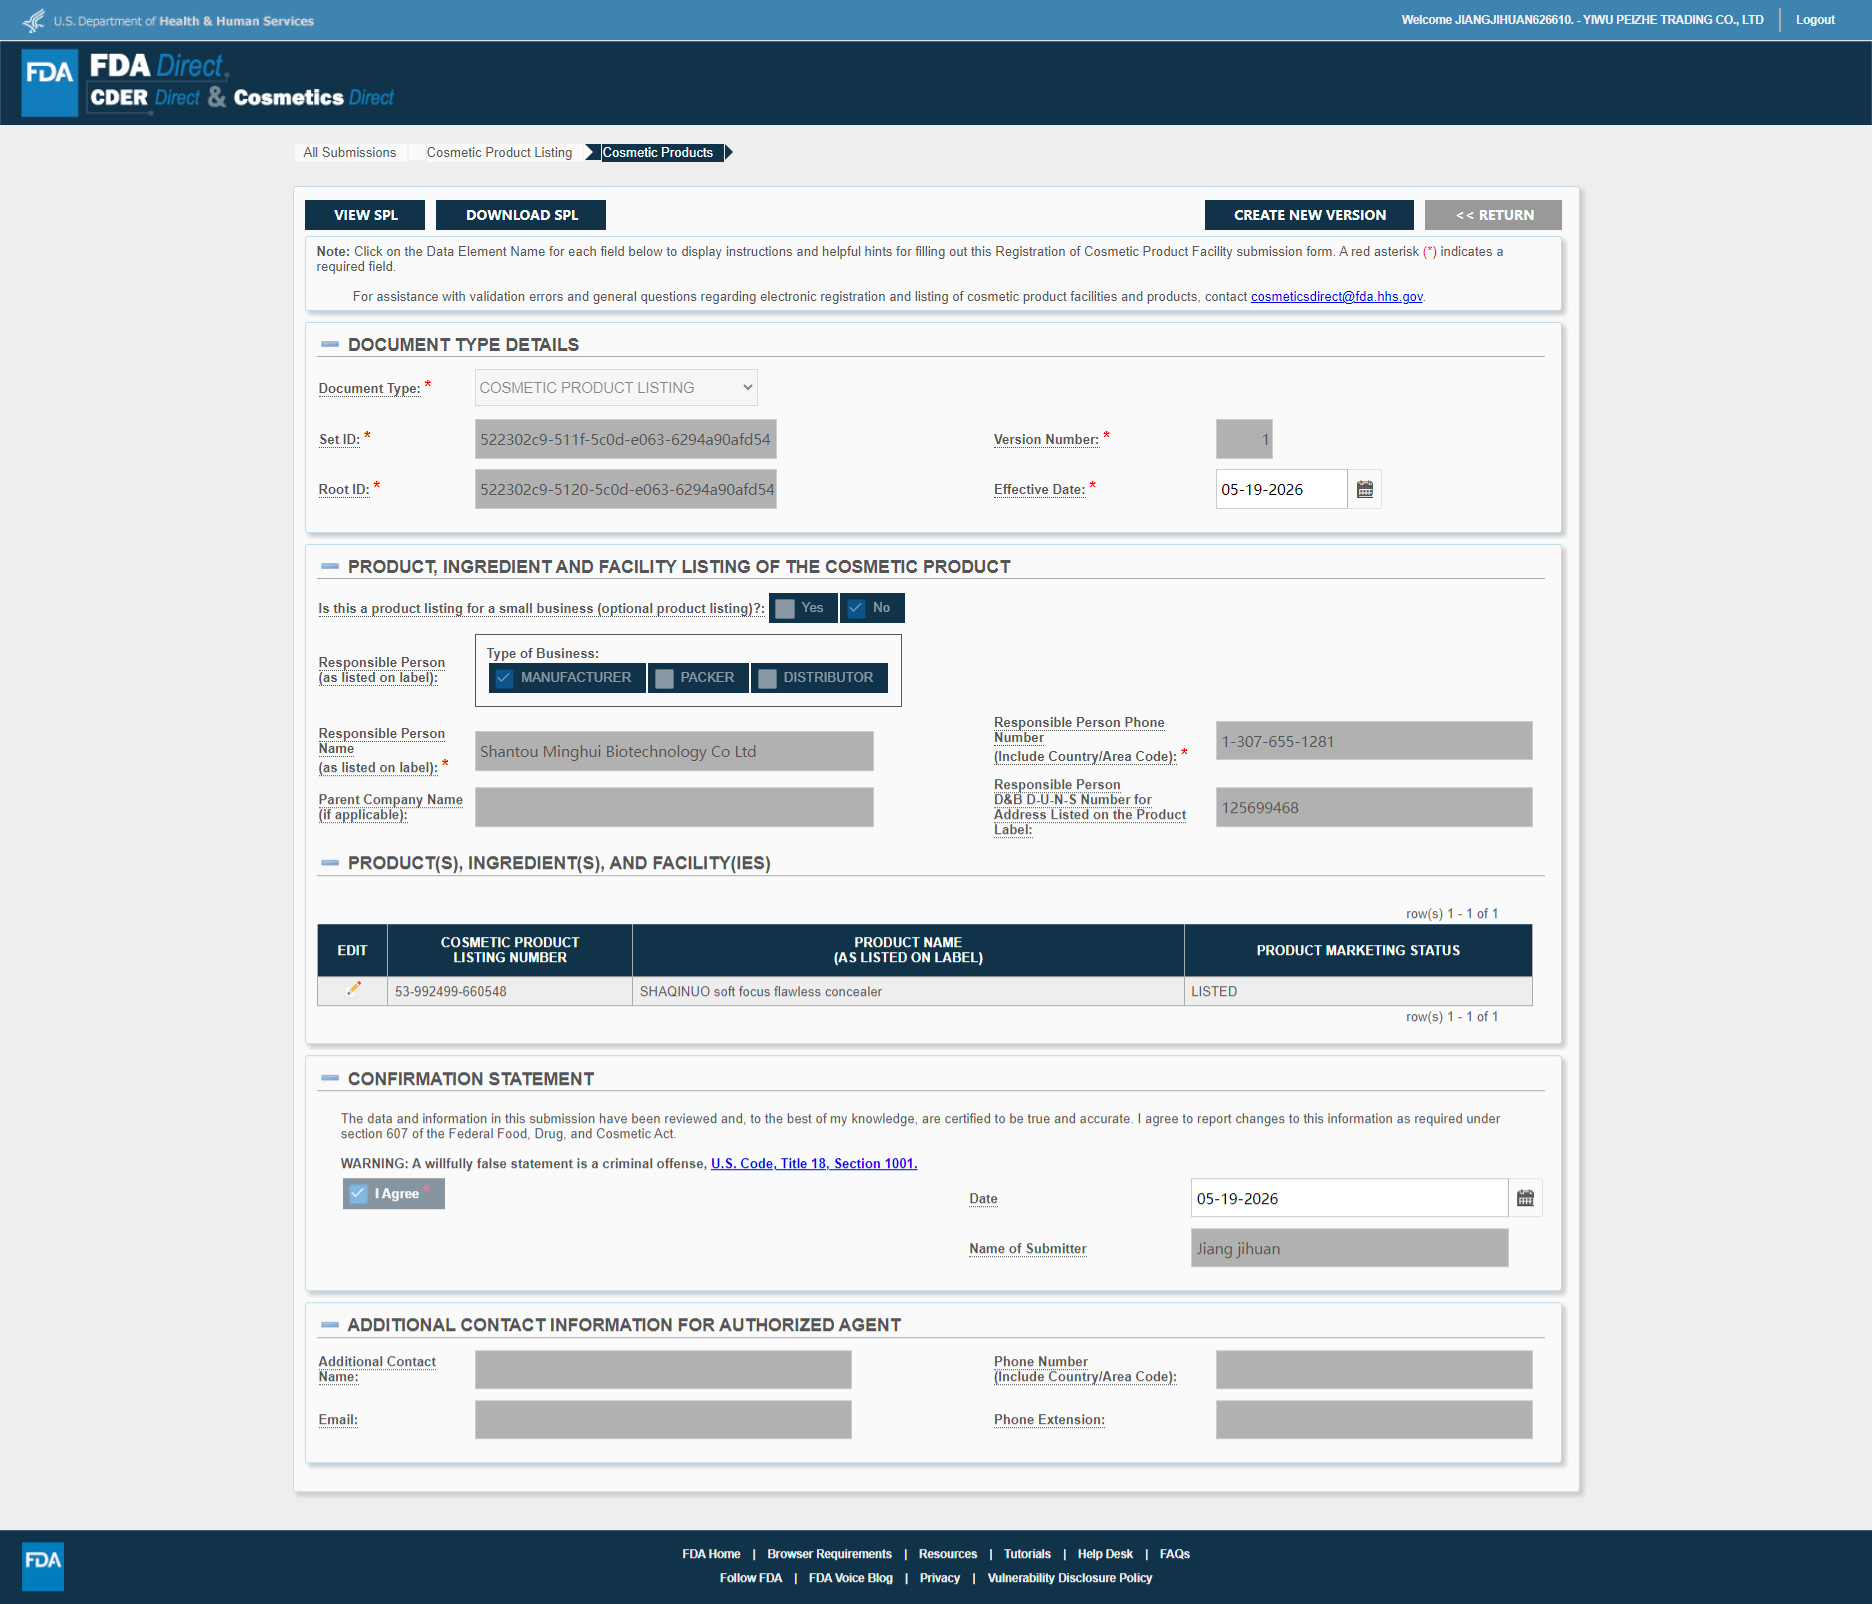
Task: Open cosmeticsdirect@fda.hhs.gov email link
Action: [x=1336, y=297]
